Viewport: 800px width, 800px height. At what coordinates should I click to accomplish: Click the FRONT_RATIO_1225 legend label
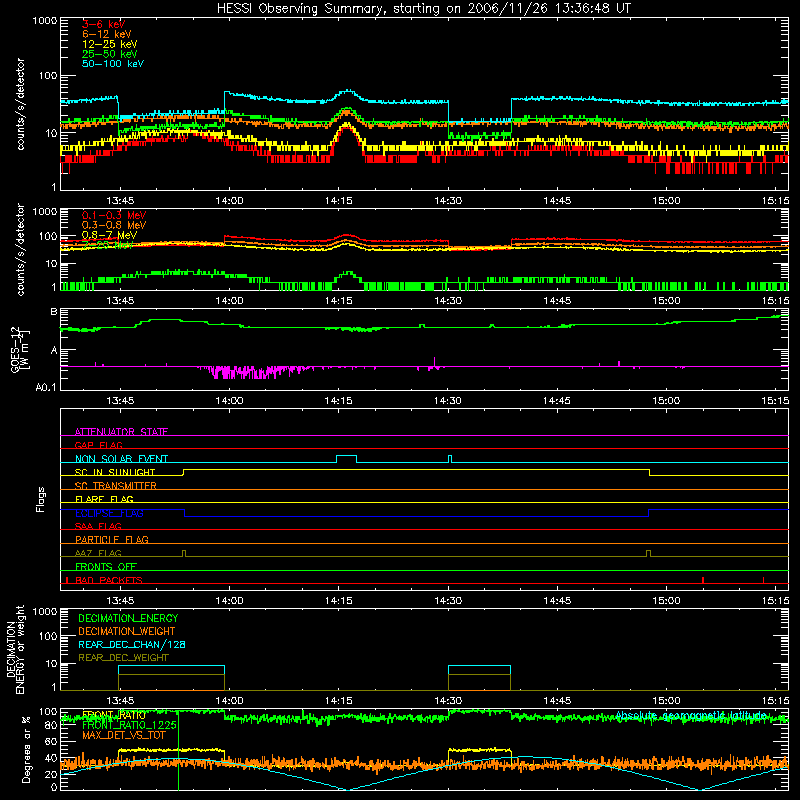coord(129,724)
